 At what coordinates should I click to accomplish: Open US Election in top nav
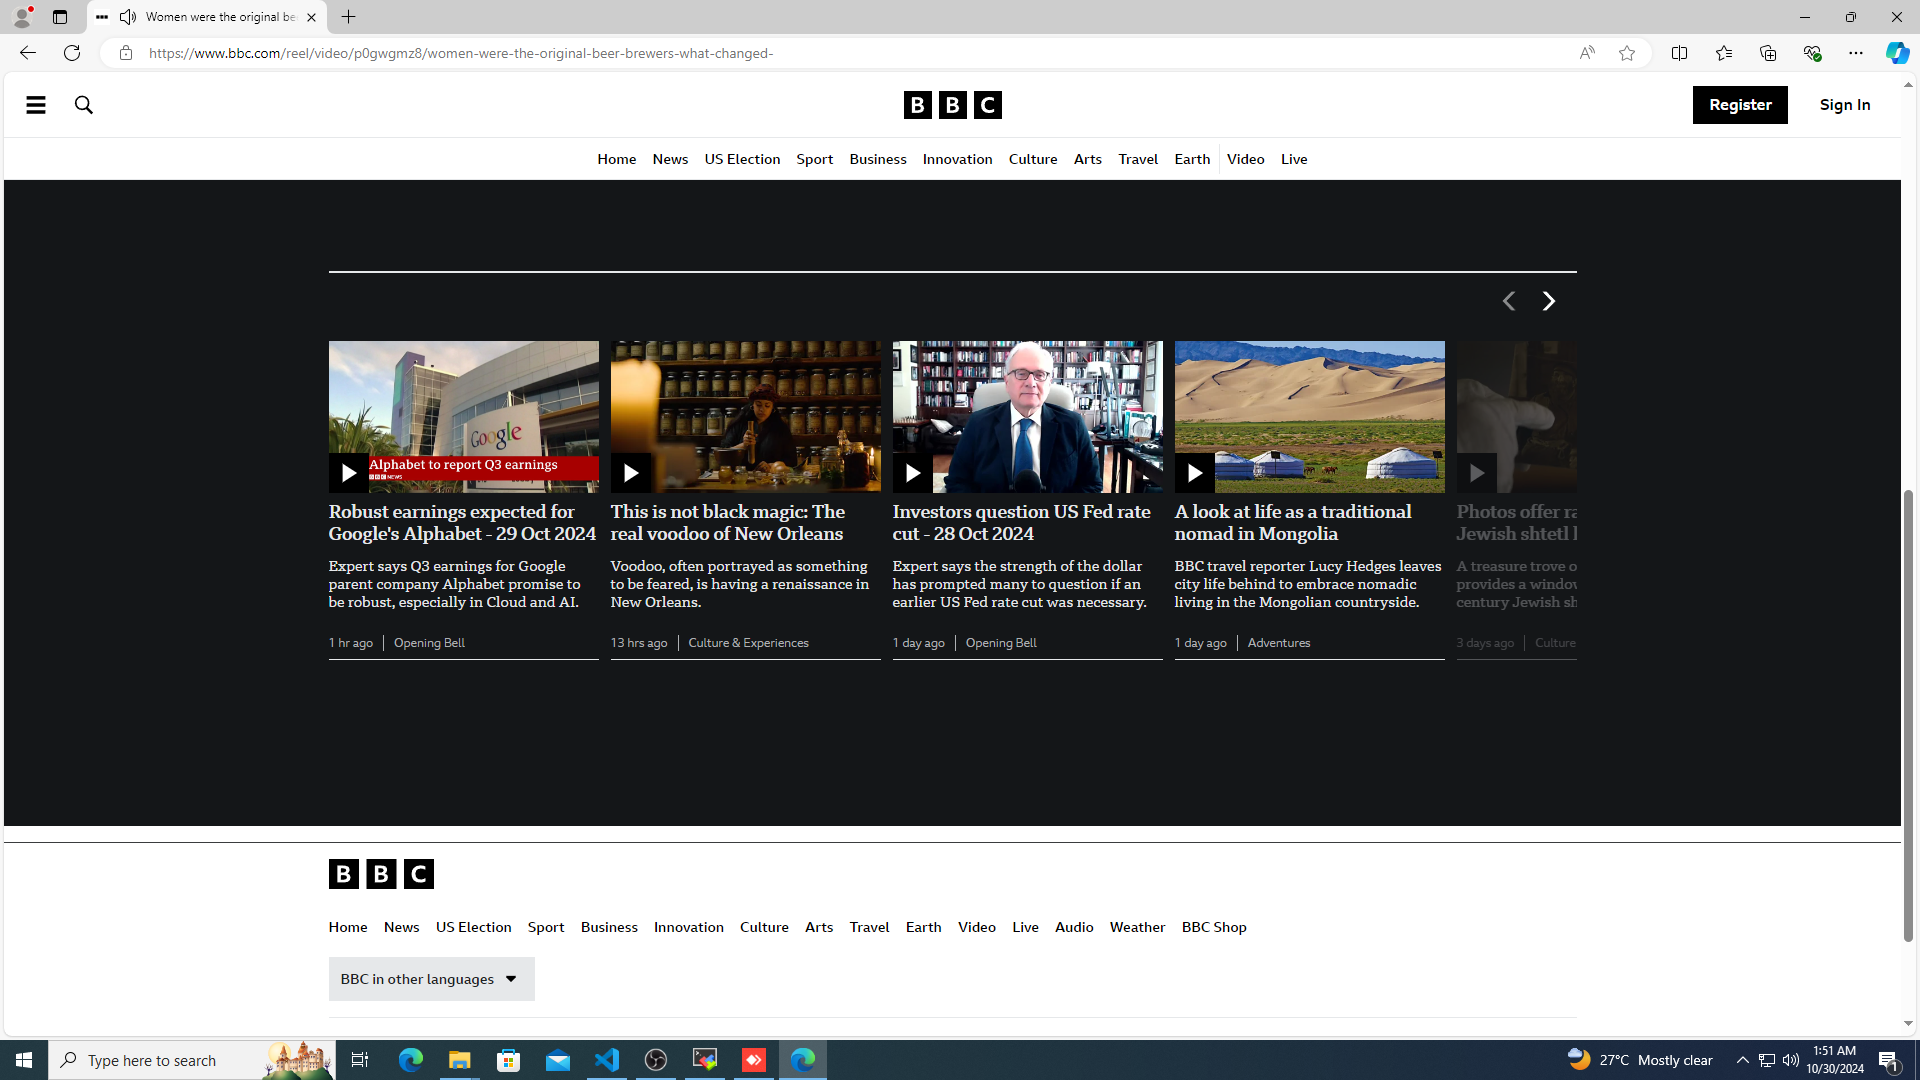742,160
